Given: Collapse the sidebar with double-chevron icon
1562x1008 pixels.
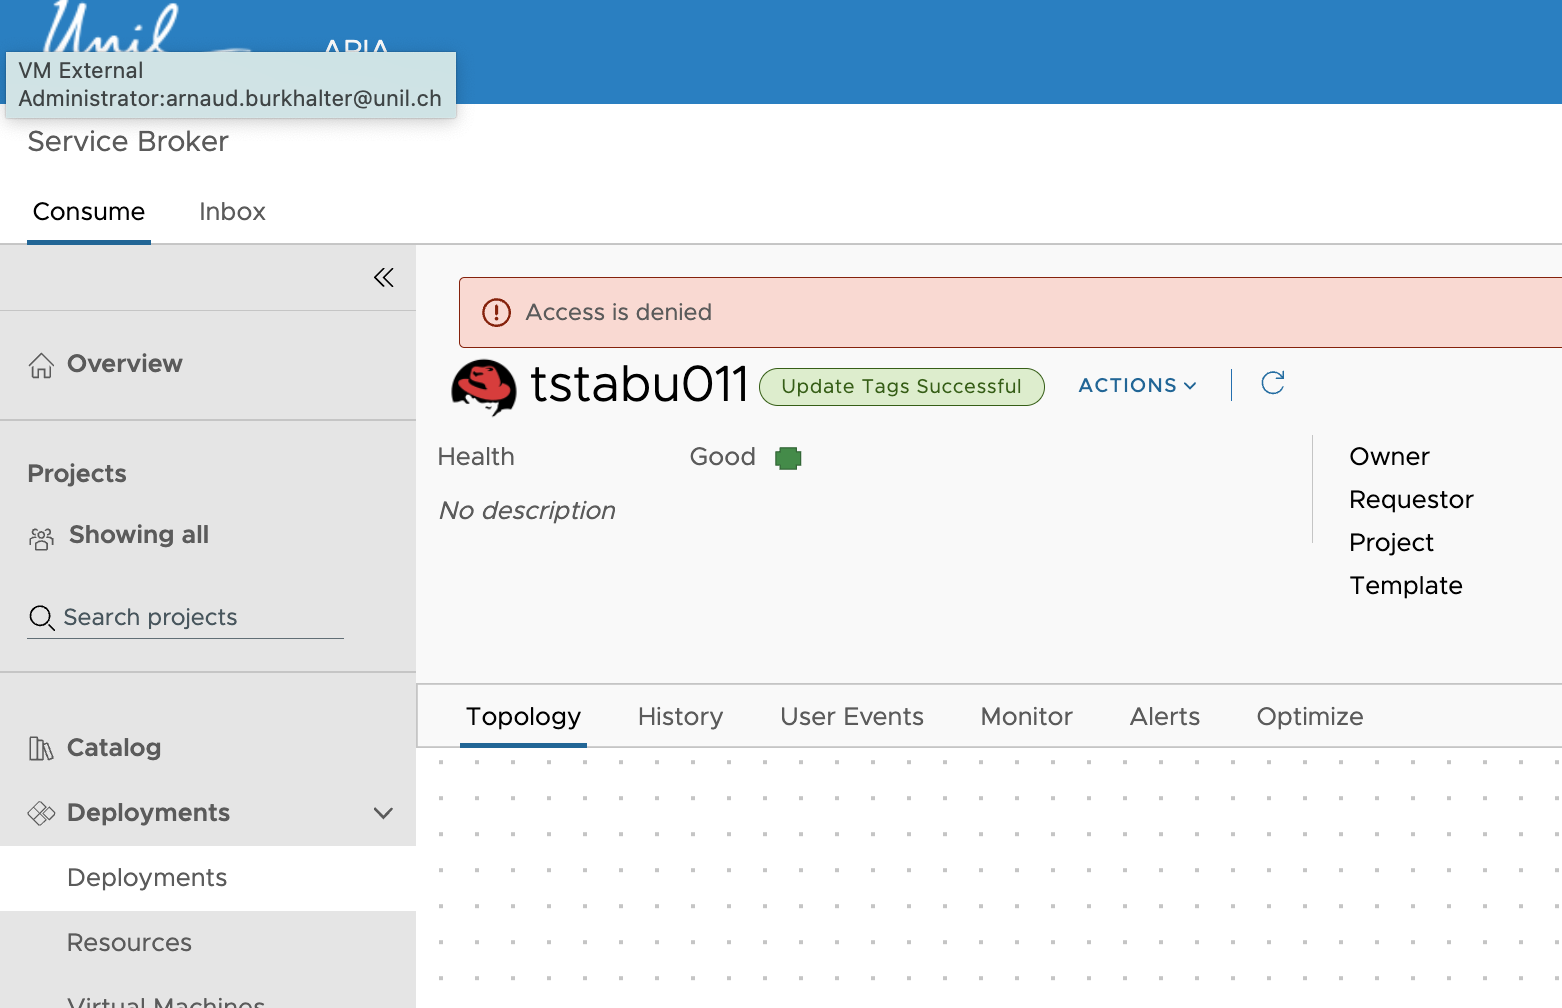Looking at the screenshot, I should tap(383, 278).
